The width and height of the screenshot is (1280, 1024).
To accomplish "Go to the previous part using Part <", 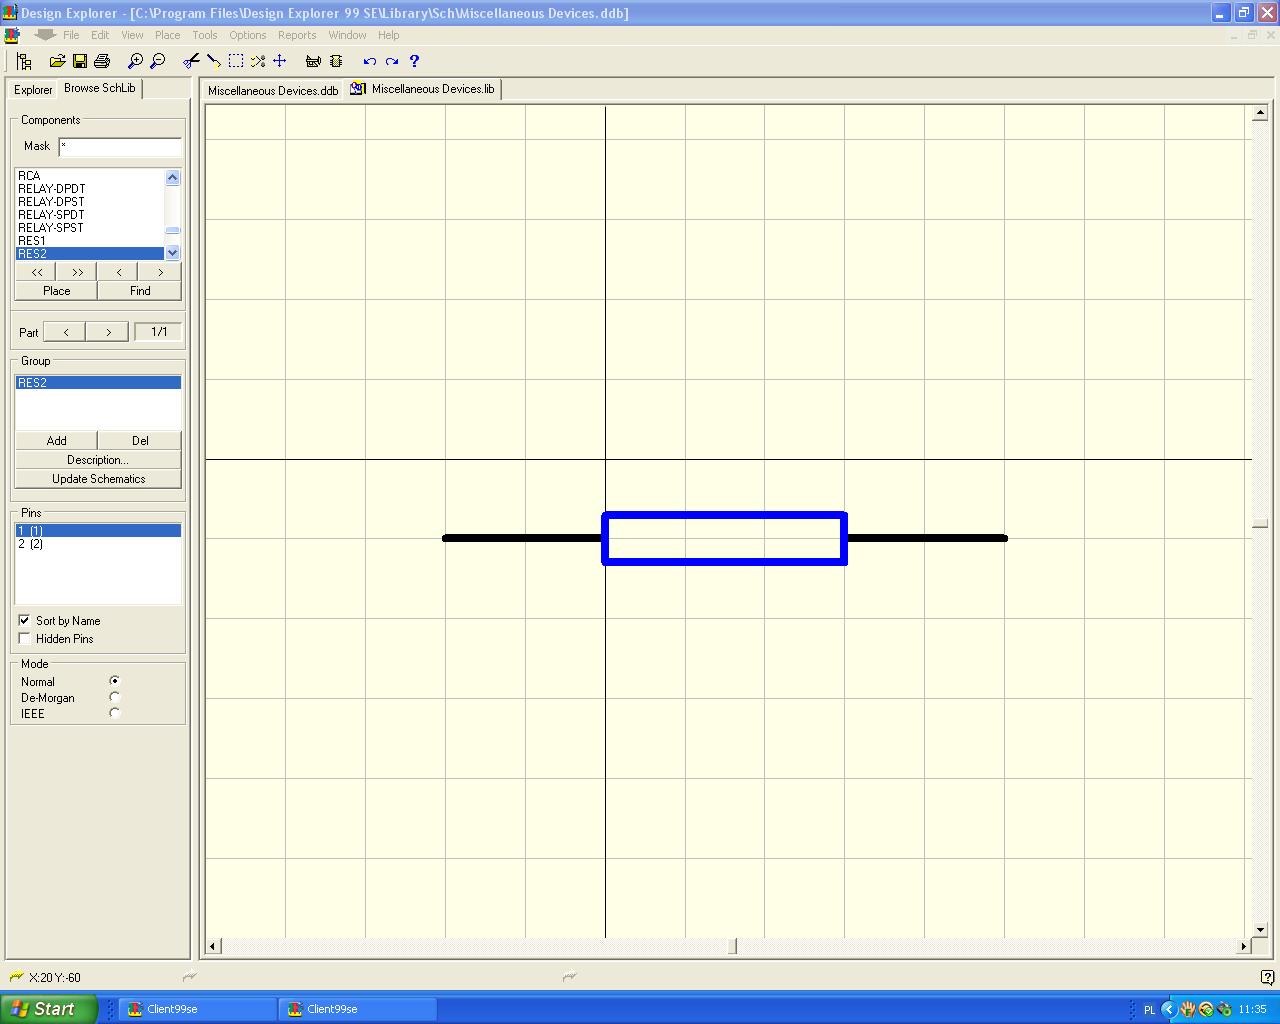I will tap(65, 332).
